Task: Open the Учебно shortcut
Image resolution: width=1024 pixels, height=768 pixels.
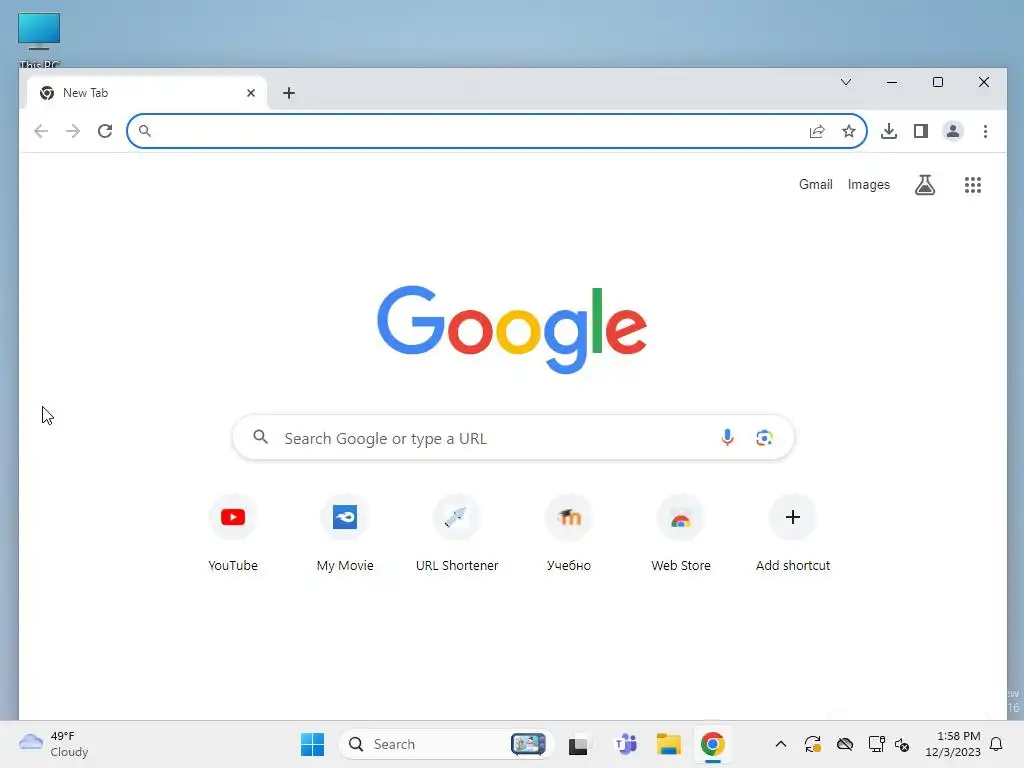Action: [x=569, y=534]
